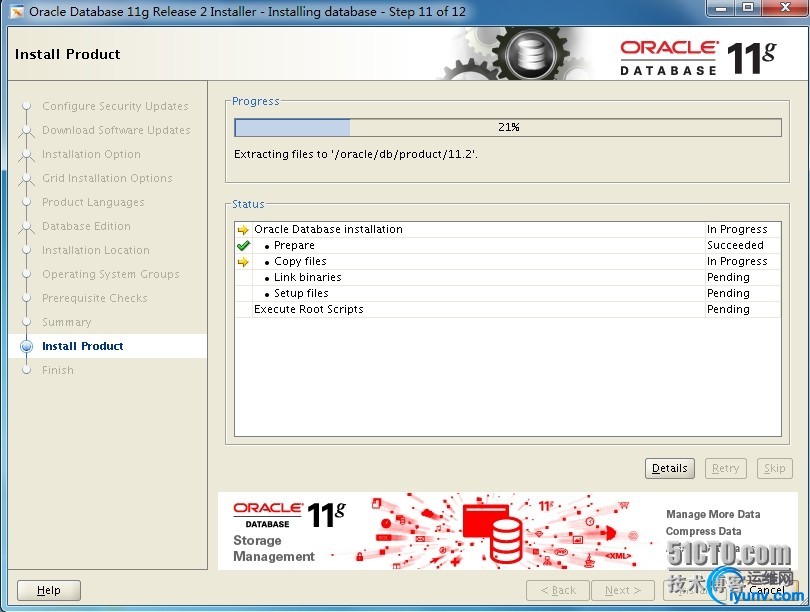The width and height of the screenshot is (810, 612).
Task: Click the green checkmark beside Prepare
Action: click(x=243, y=246)
